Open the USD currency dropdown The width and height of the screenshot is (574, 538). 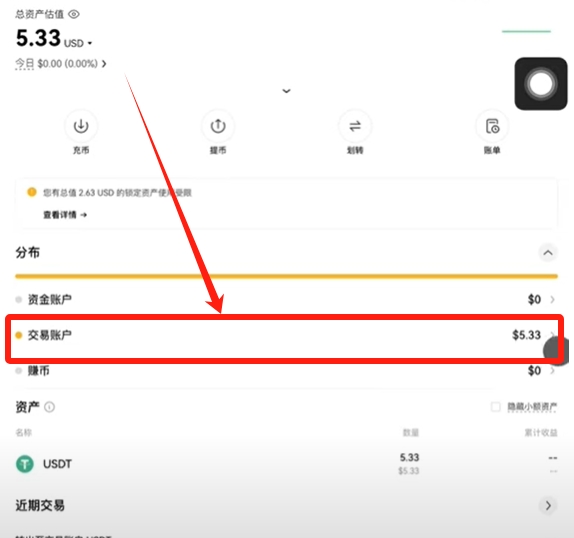click(78, 44)
